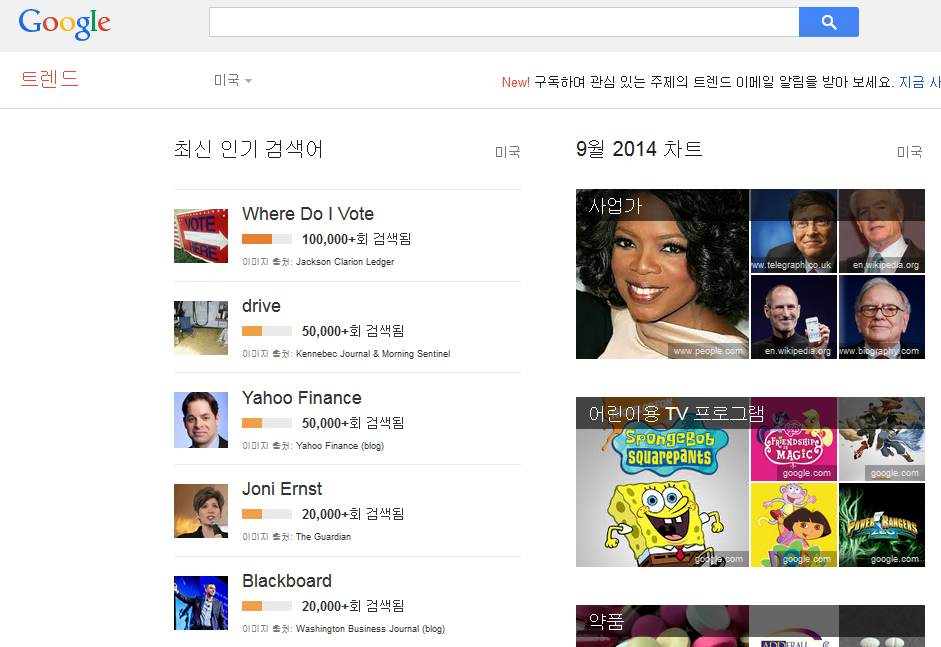Click the 100,000+ search count bar
This screenshot has width=941, height=647.
[x=267, y=239]
